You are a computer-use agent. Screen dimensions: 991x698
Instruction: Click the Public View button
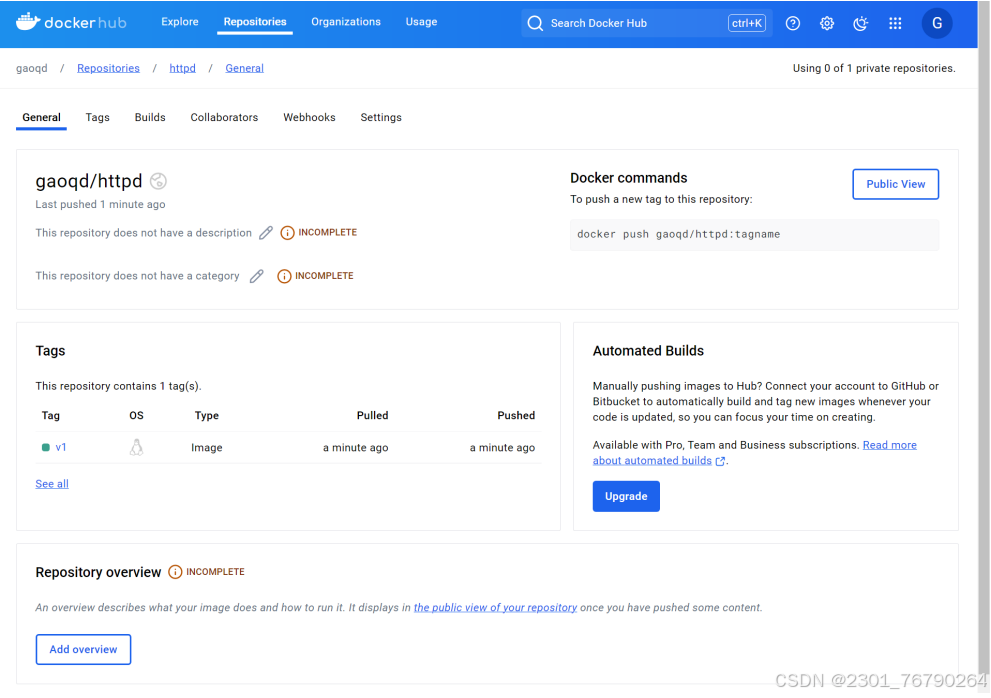pos(895,184)
